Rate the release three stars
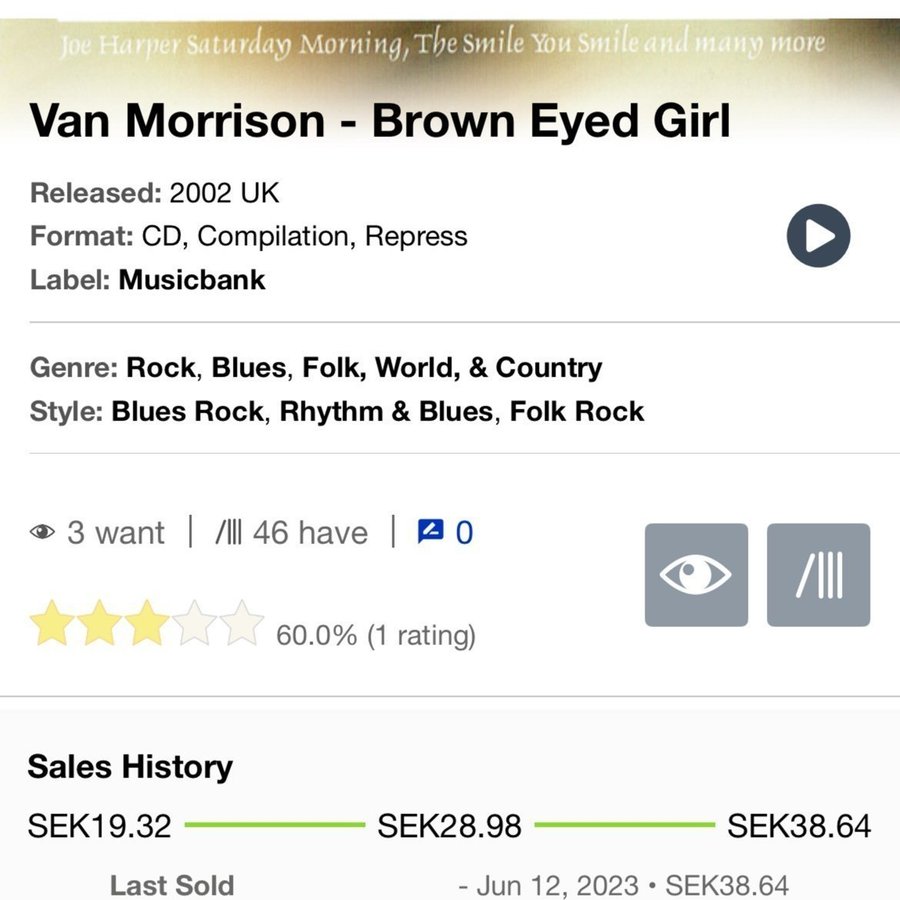 coord(147,623)
